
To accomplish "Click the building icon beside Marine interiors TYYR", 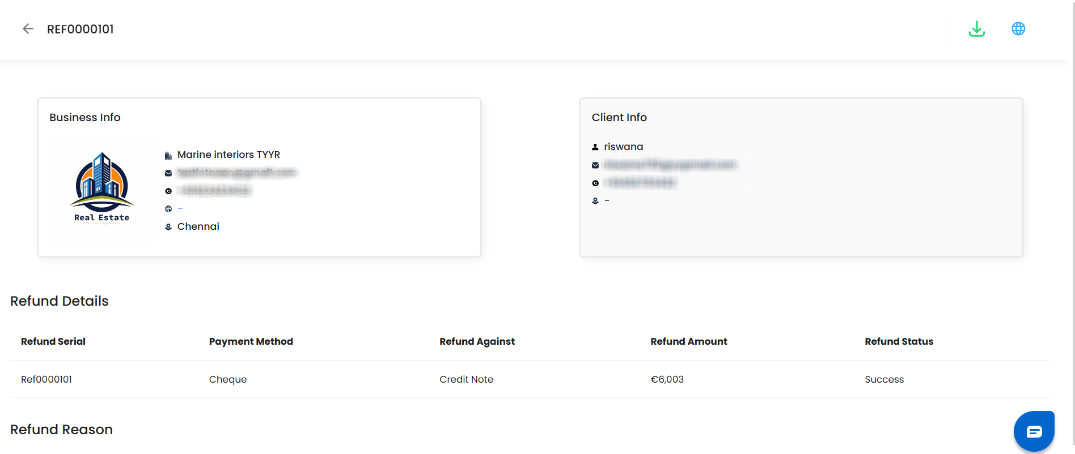I will (x=168, y=156).
